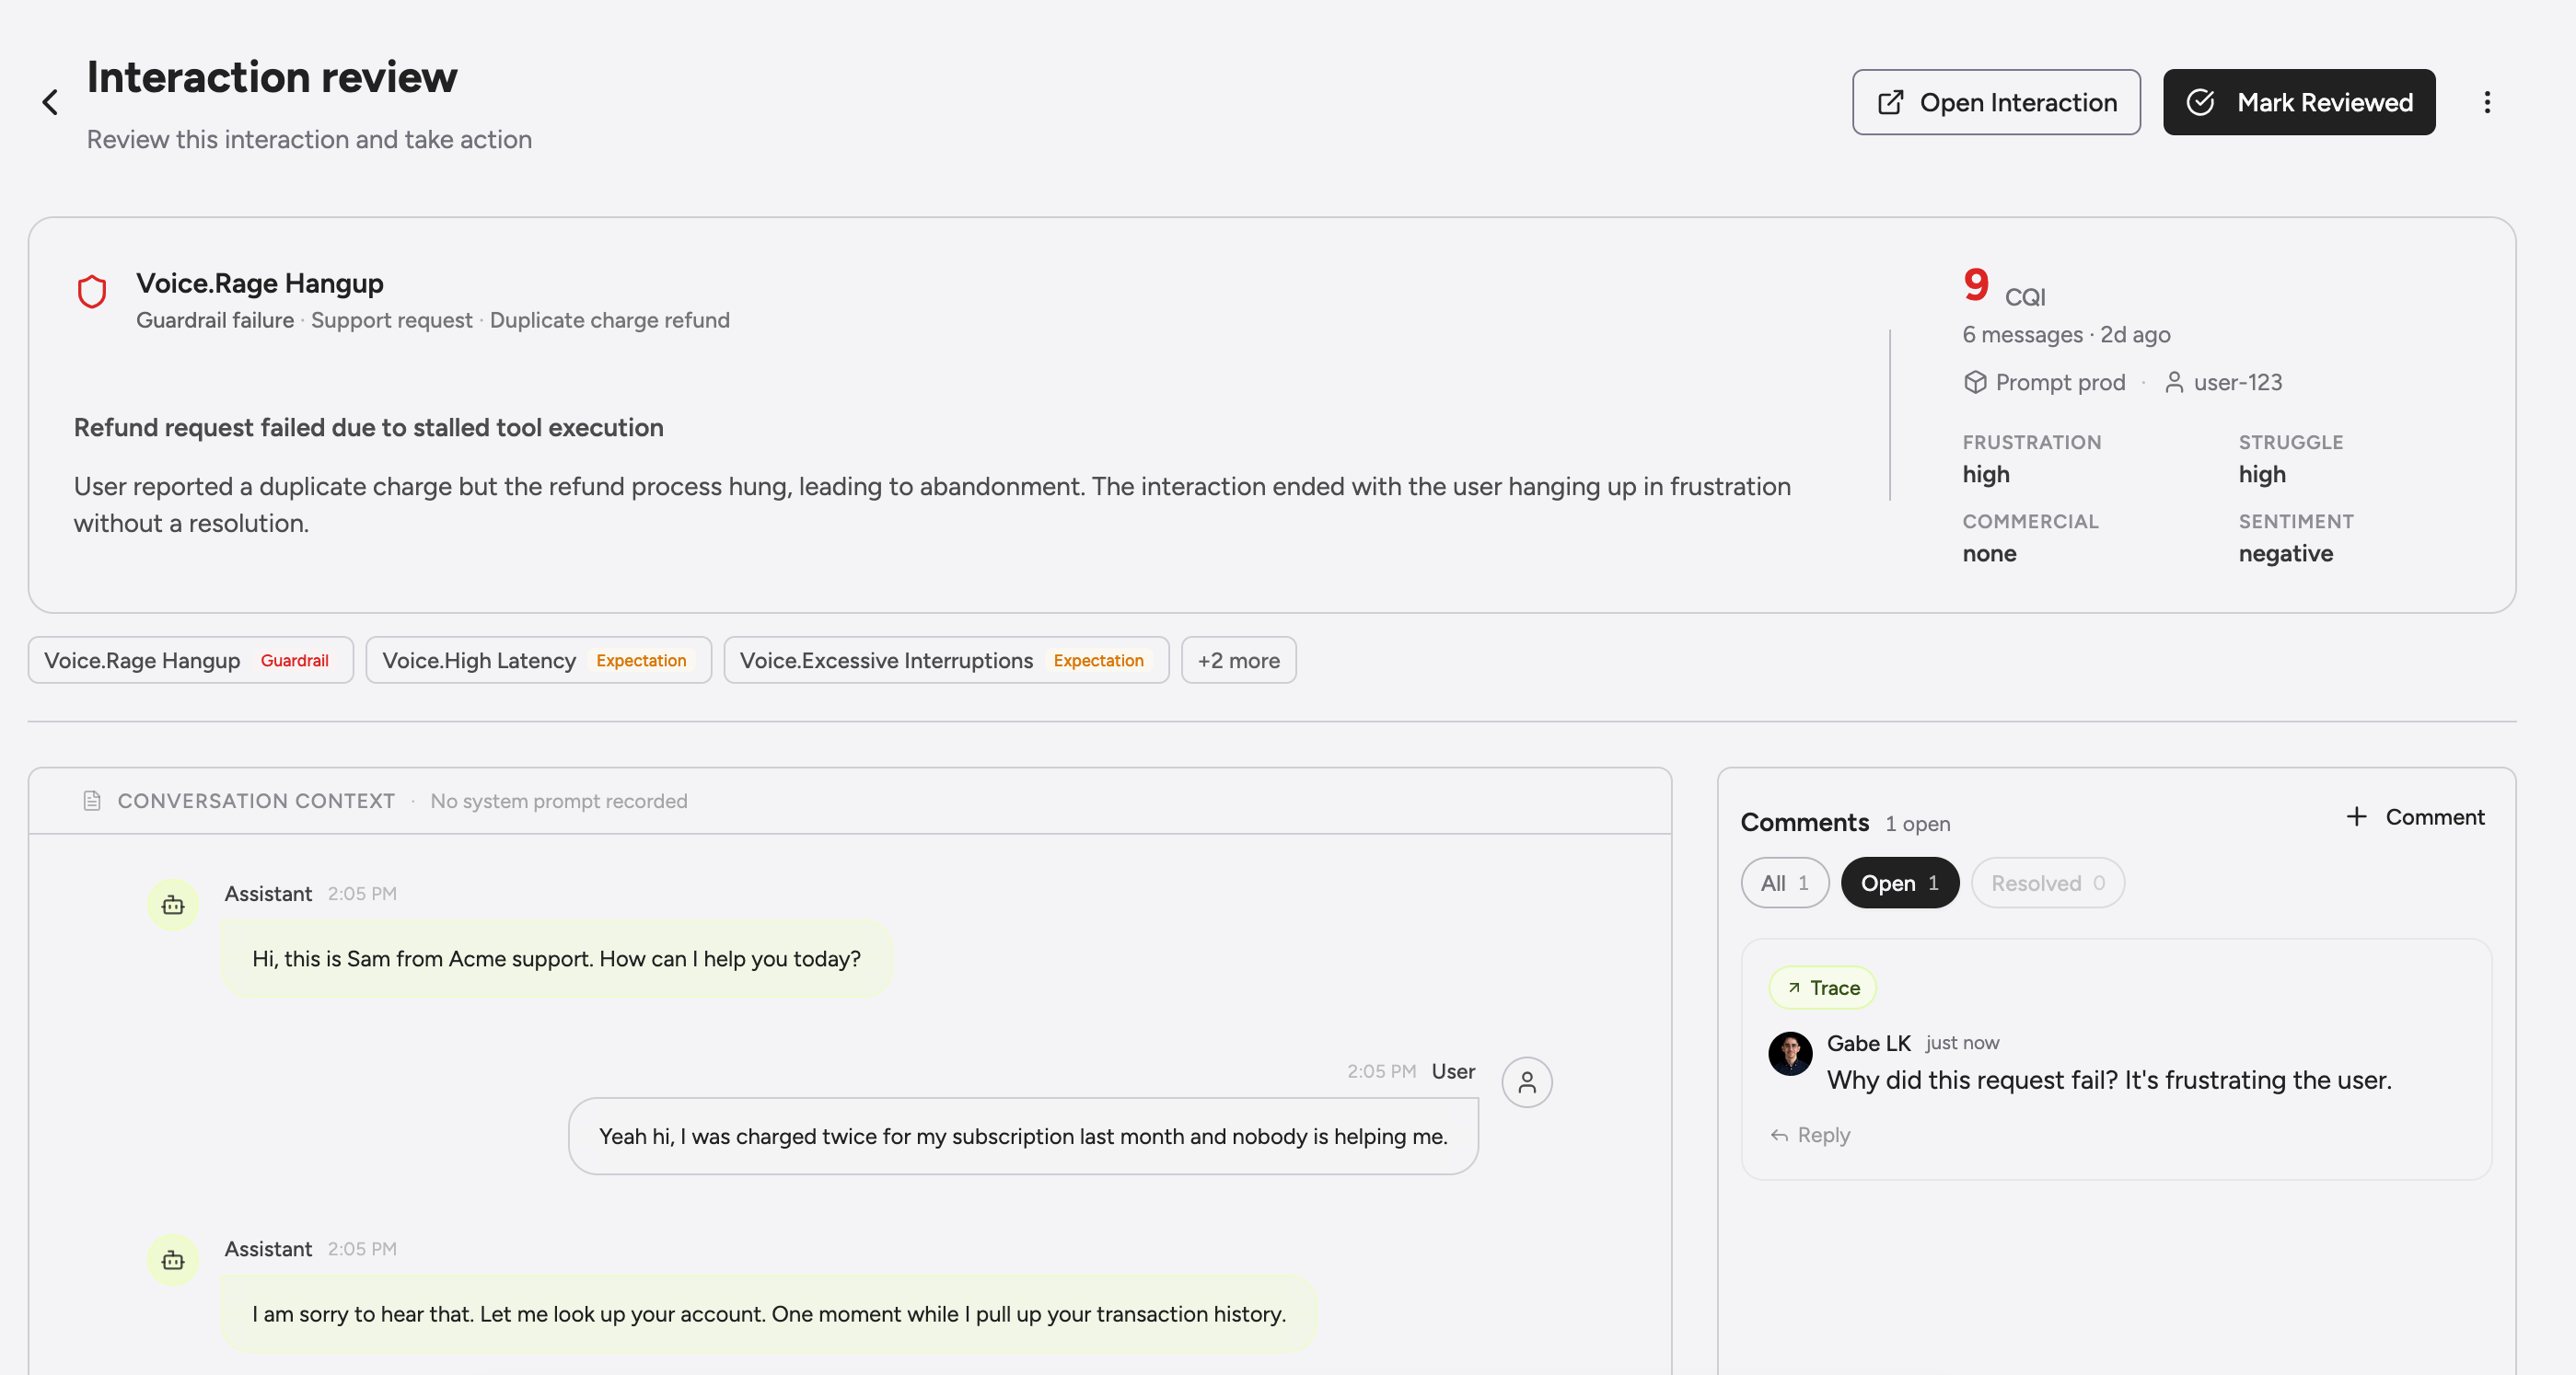The height and width of the screenshot is (1375, 2576).
Task: Click 'I am sorry to hear that' message
Action: tap(768, 1314)
